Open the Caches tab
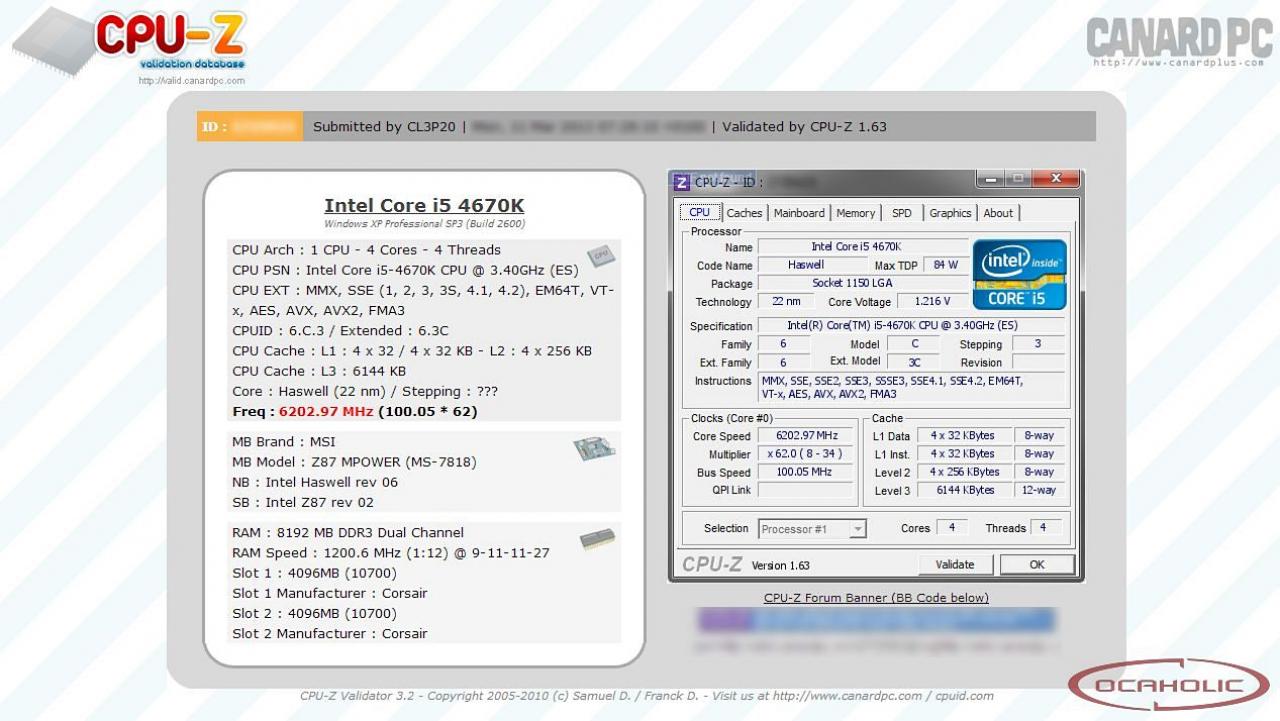This screenshot has height=721, width=1280. pyautogui.click(x=744, y=213)
